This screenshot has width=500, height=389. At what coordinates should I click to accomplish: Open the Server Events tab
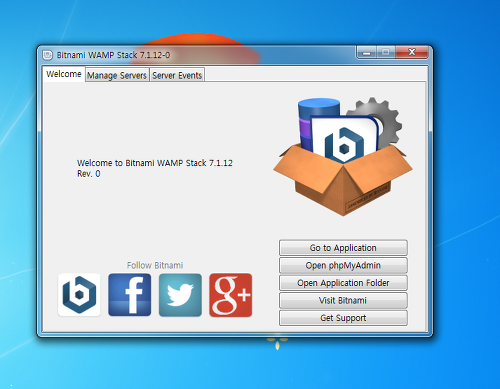pos(177,75)
